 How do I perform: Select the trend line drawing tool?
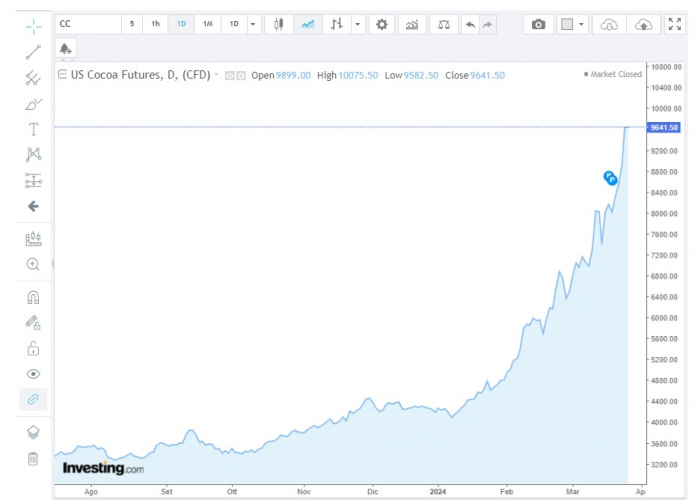click(x=33, y=50)
